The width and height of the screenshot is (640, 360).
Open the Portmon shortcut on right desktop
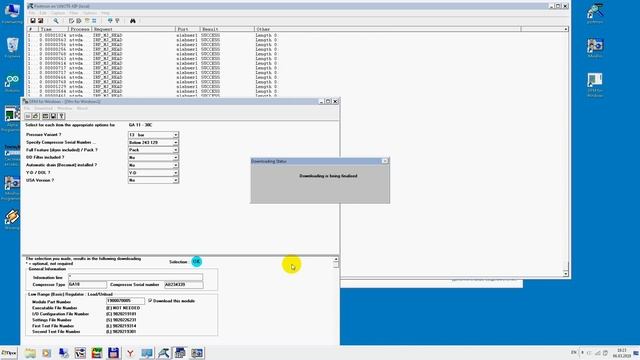(x=595, y=13)
